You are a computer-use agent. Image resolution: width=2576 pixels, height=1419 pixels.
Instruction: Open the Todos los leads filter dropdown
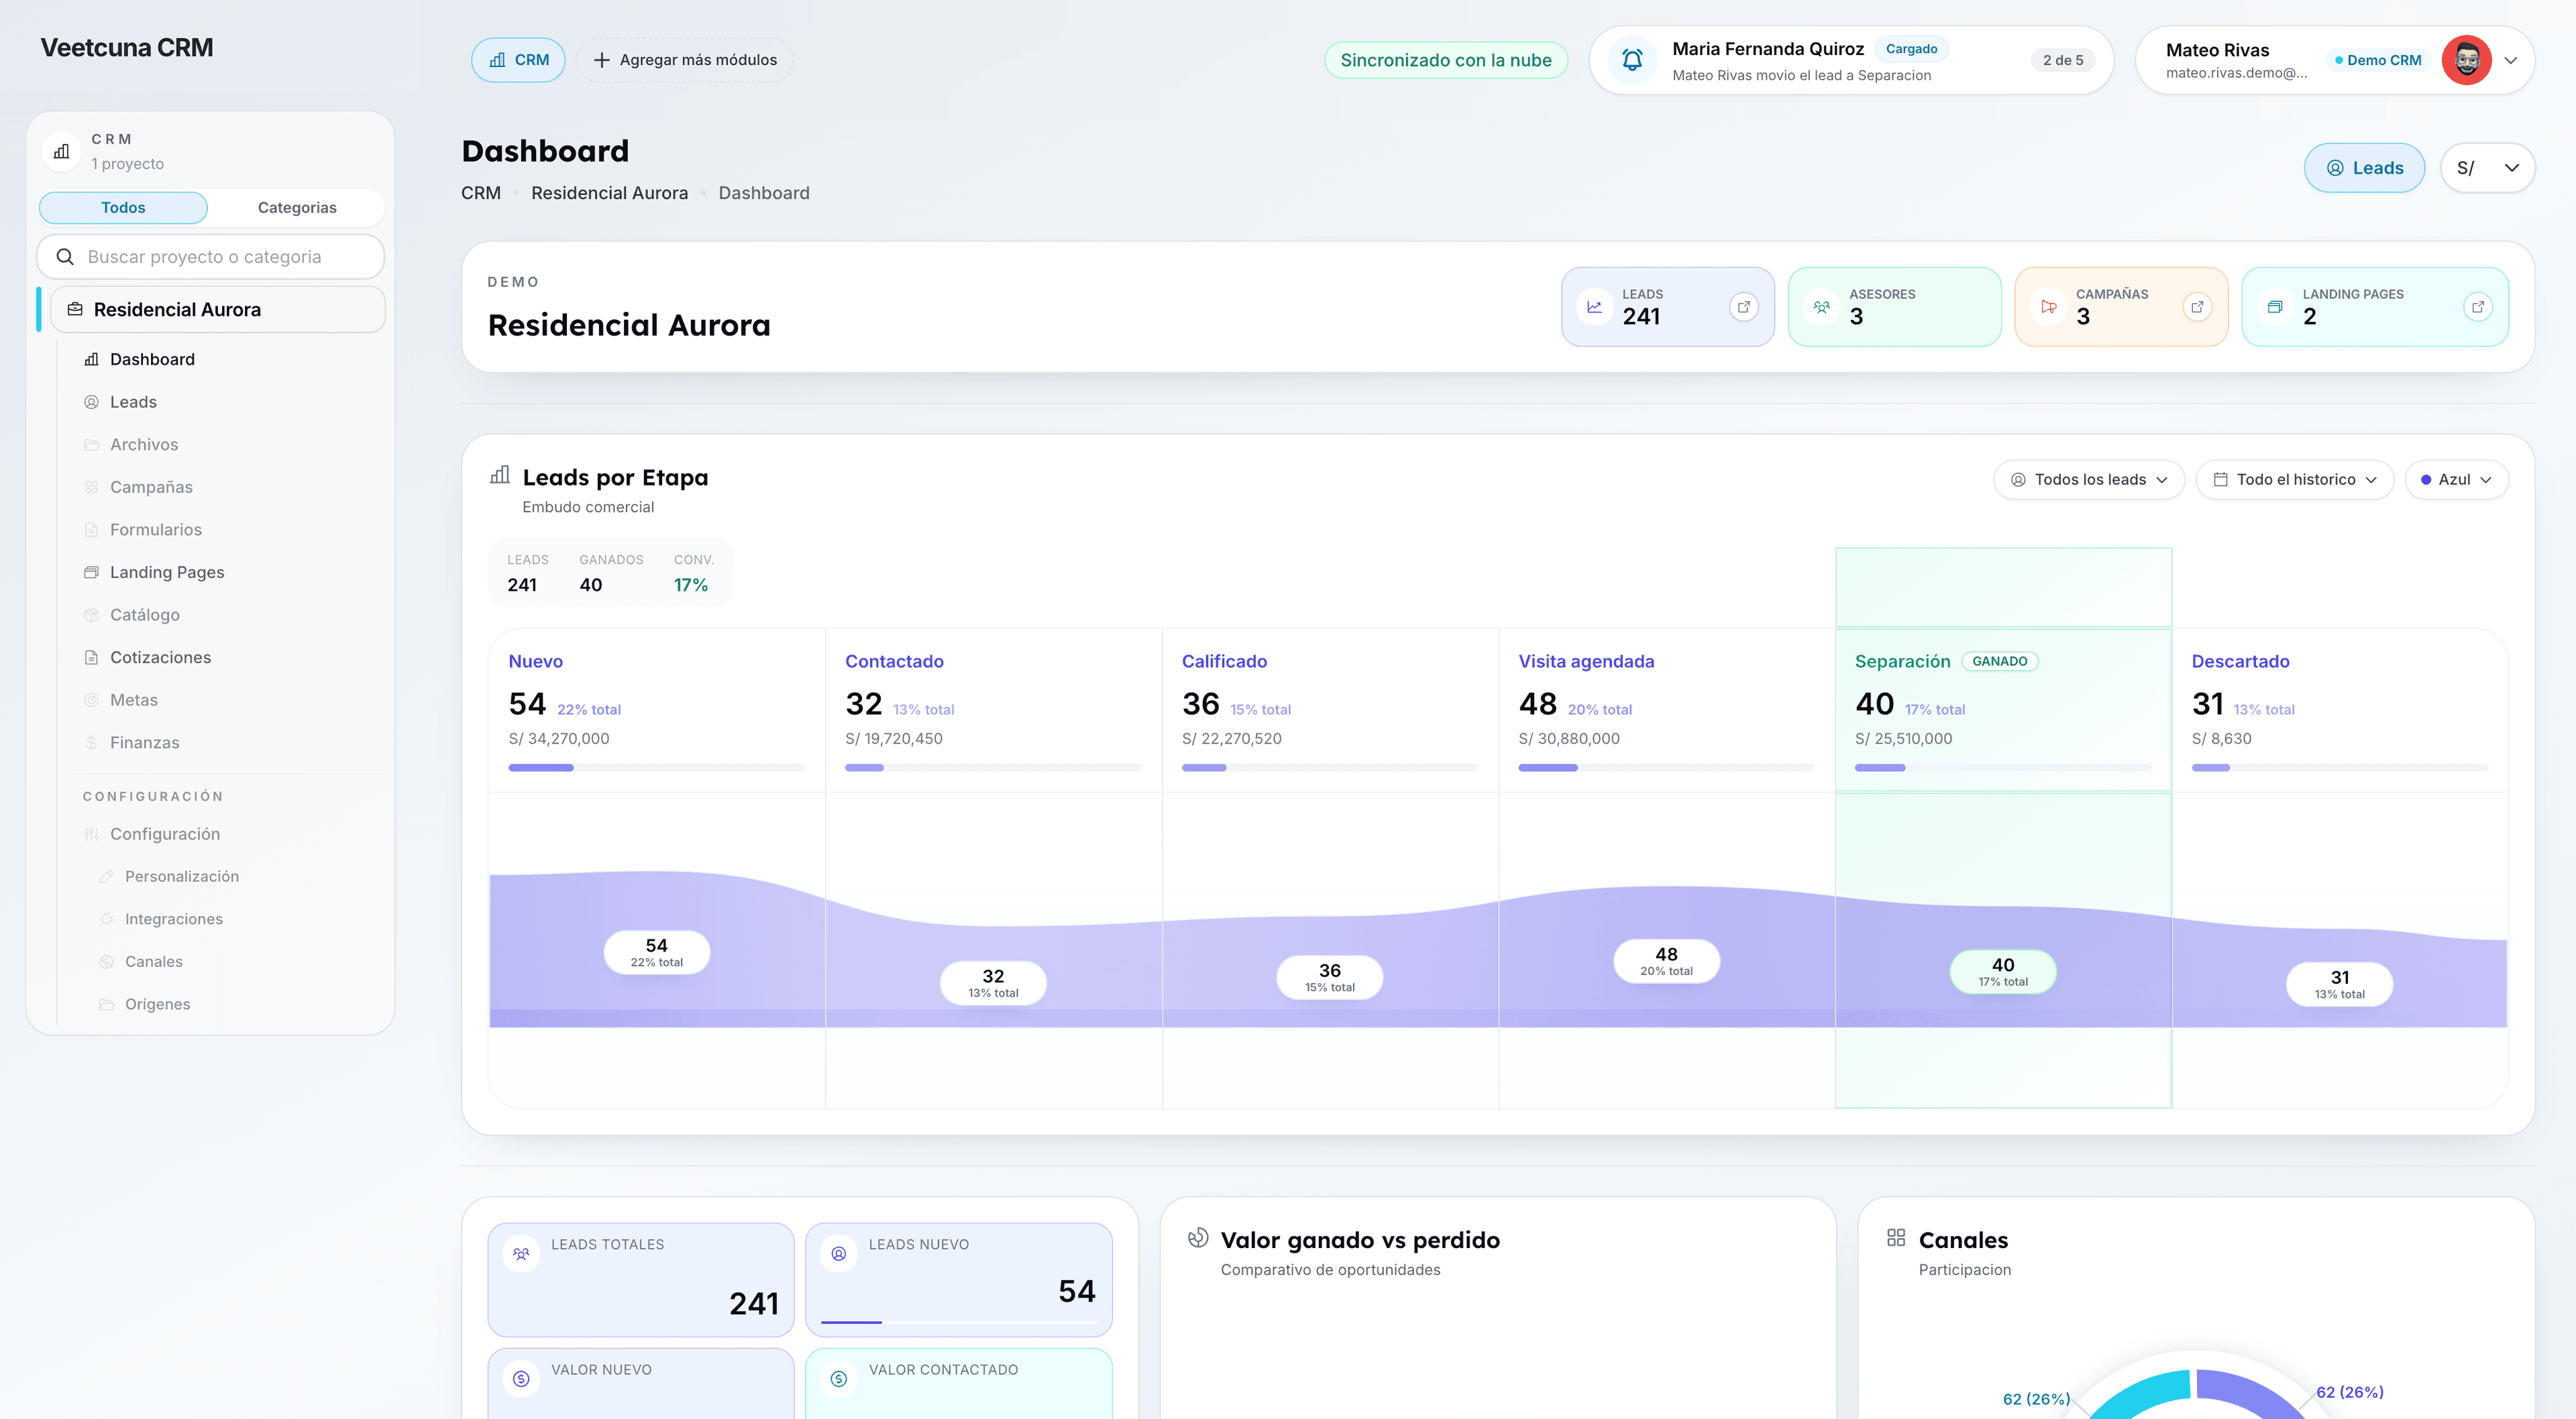2089,480
